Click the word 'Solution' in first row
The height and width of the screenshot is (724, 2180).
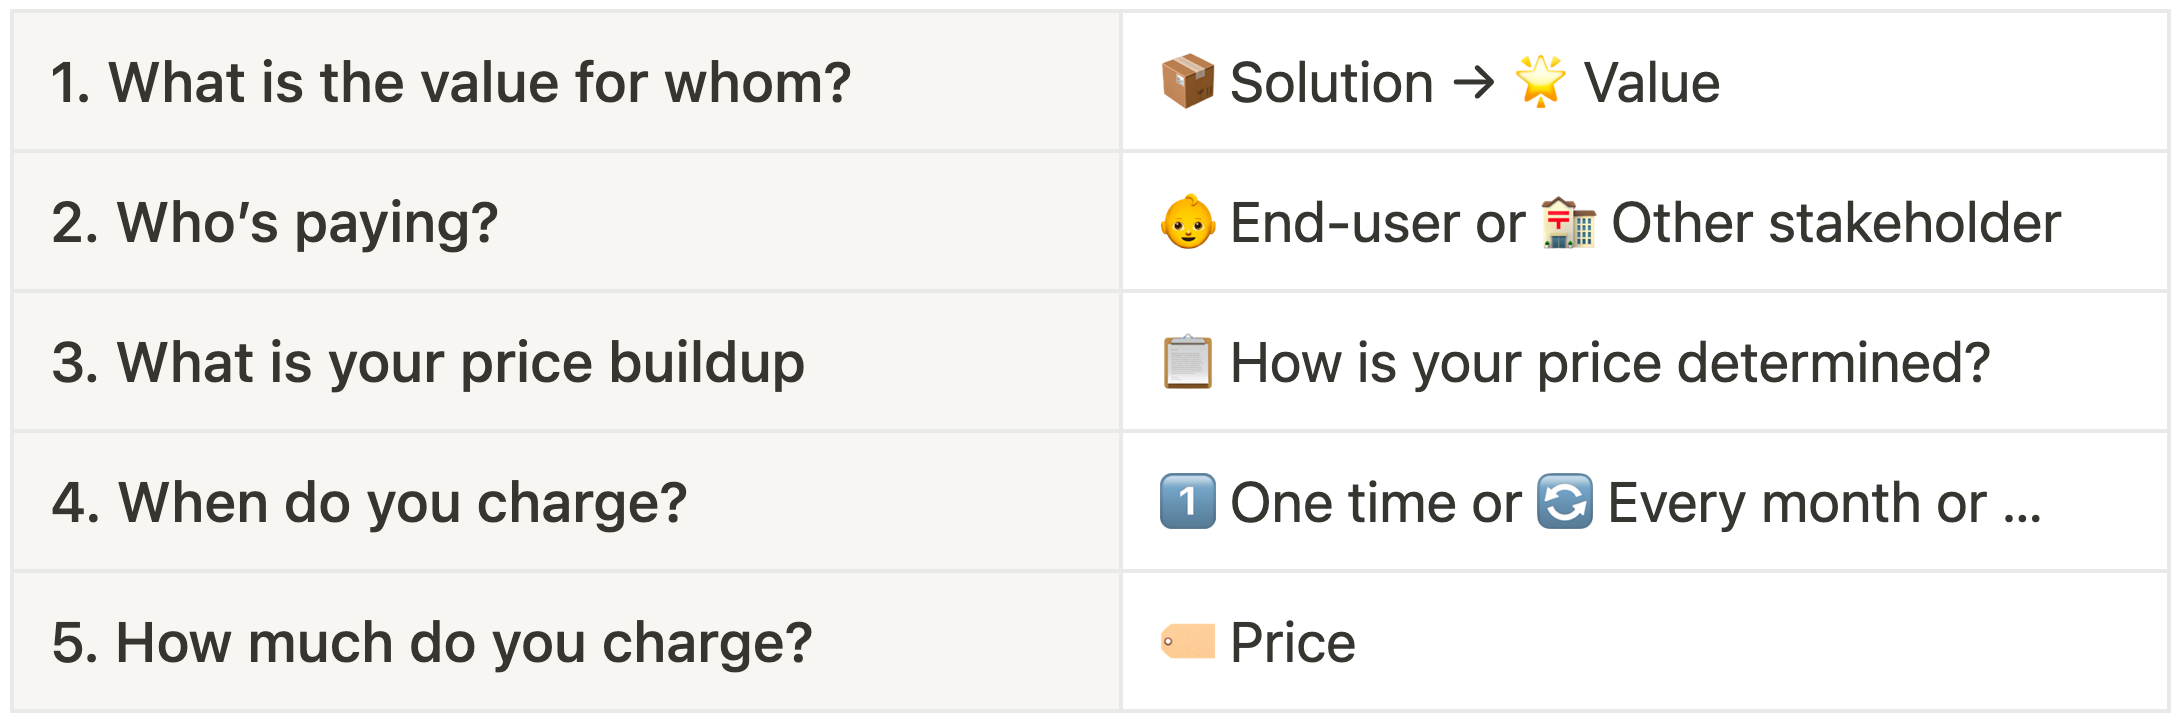pos(1332,82)
